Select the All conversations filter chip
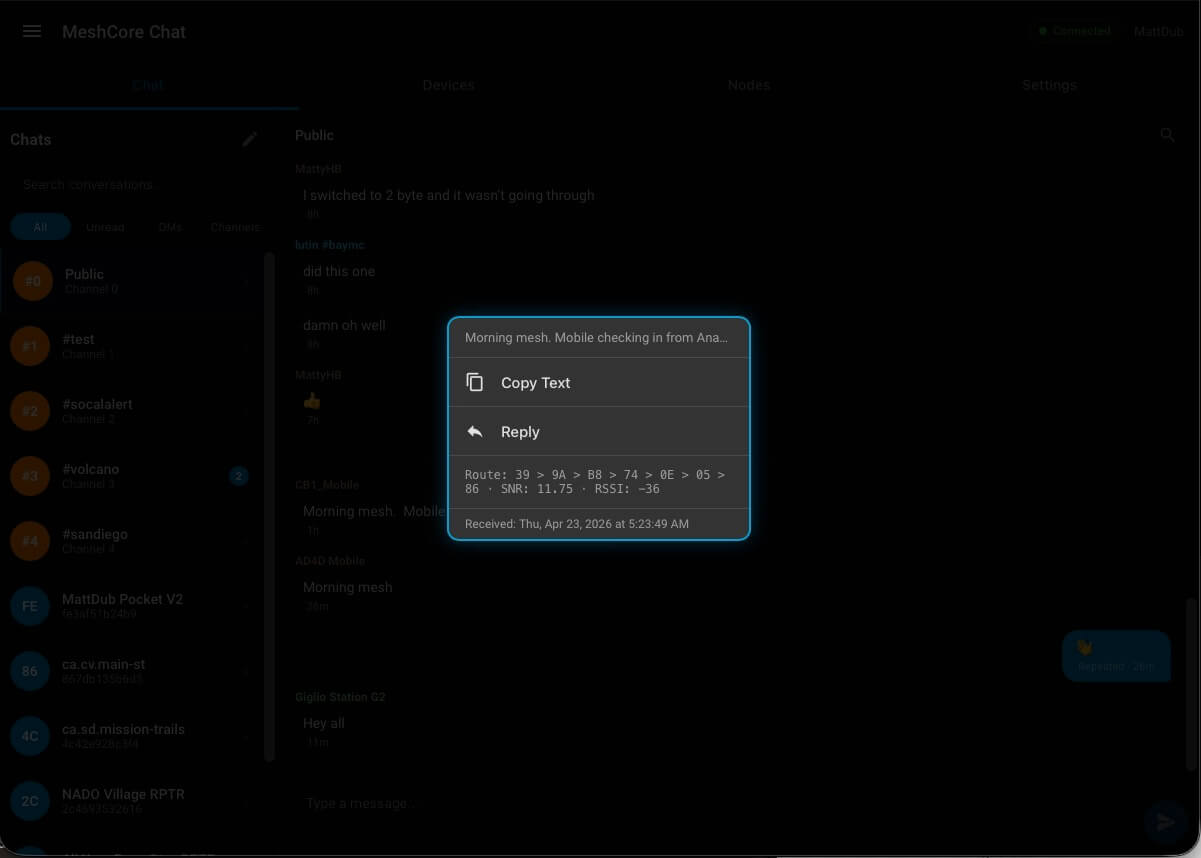The image size is (1201, 858). [x=40, y=227]
